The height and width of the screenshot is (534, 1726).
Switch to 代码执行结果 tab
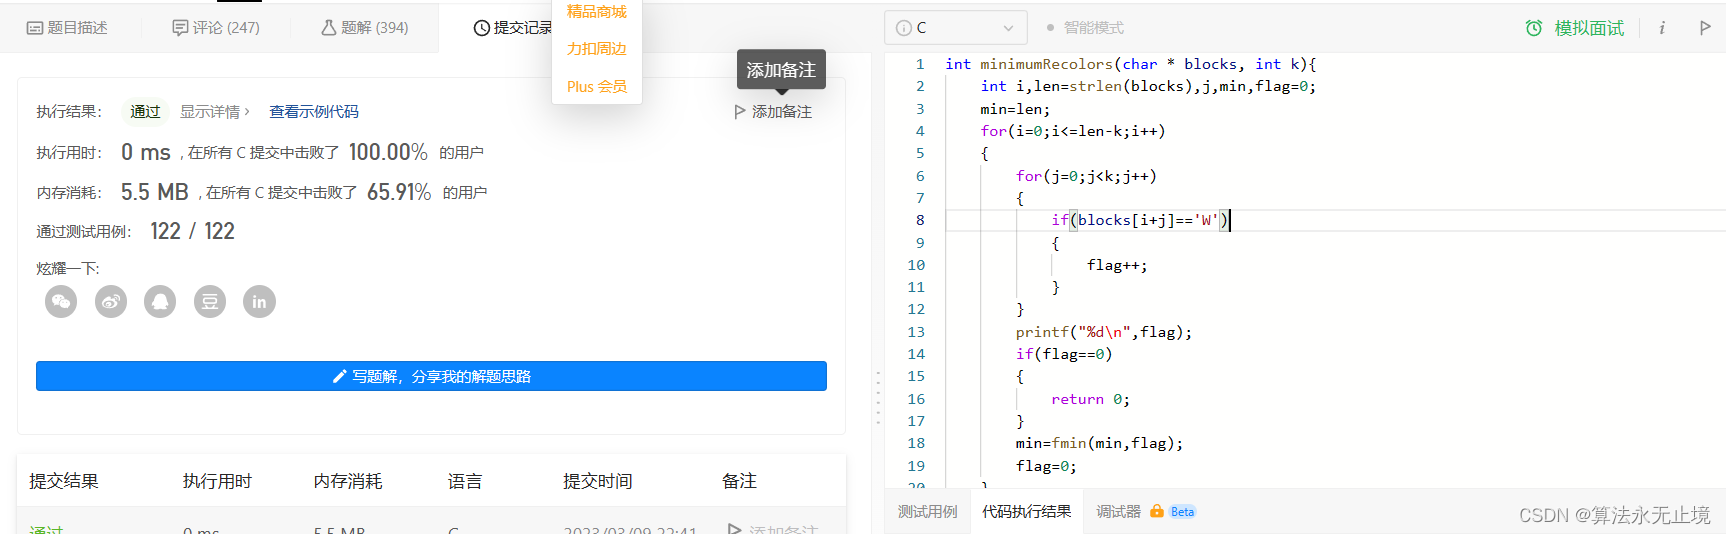[x=1027, y=511]
